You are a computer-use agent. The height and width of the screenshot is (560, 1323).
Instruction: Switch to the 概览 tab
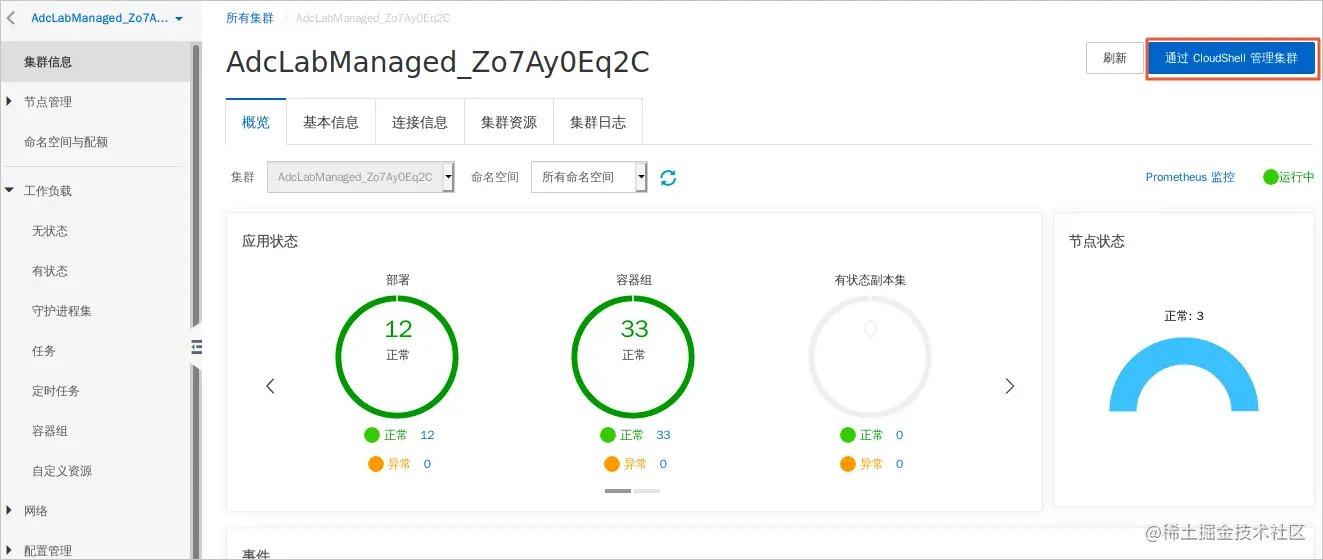click(x=256, y=122)
